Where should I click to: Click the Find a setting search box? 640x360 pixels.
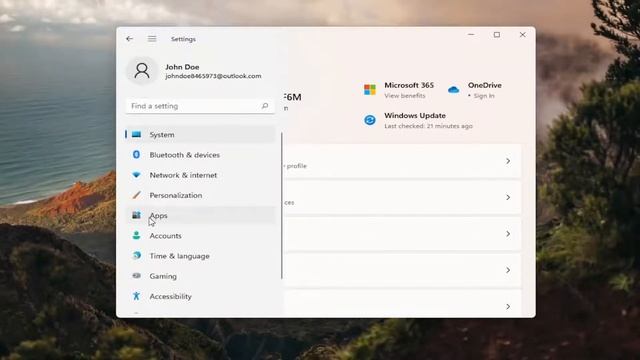pos(200,106)
